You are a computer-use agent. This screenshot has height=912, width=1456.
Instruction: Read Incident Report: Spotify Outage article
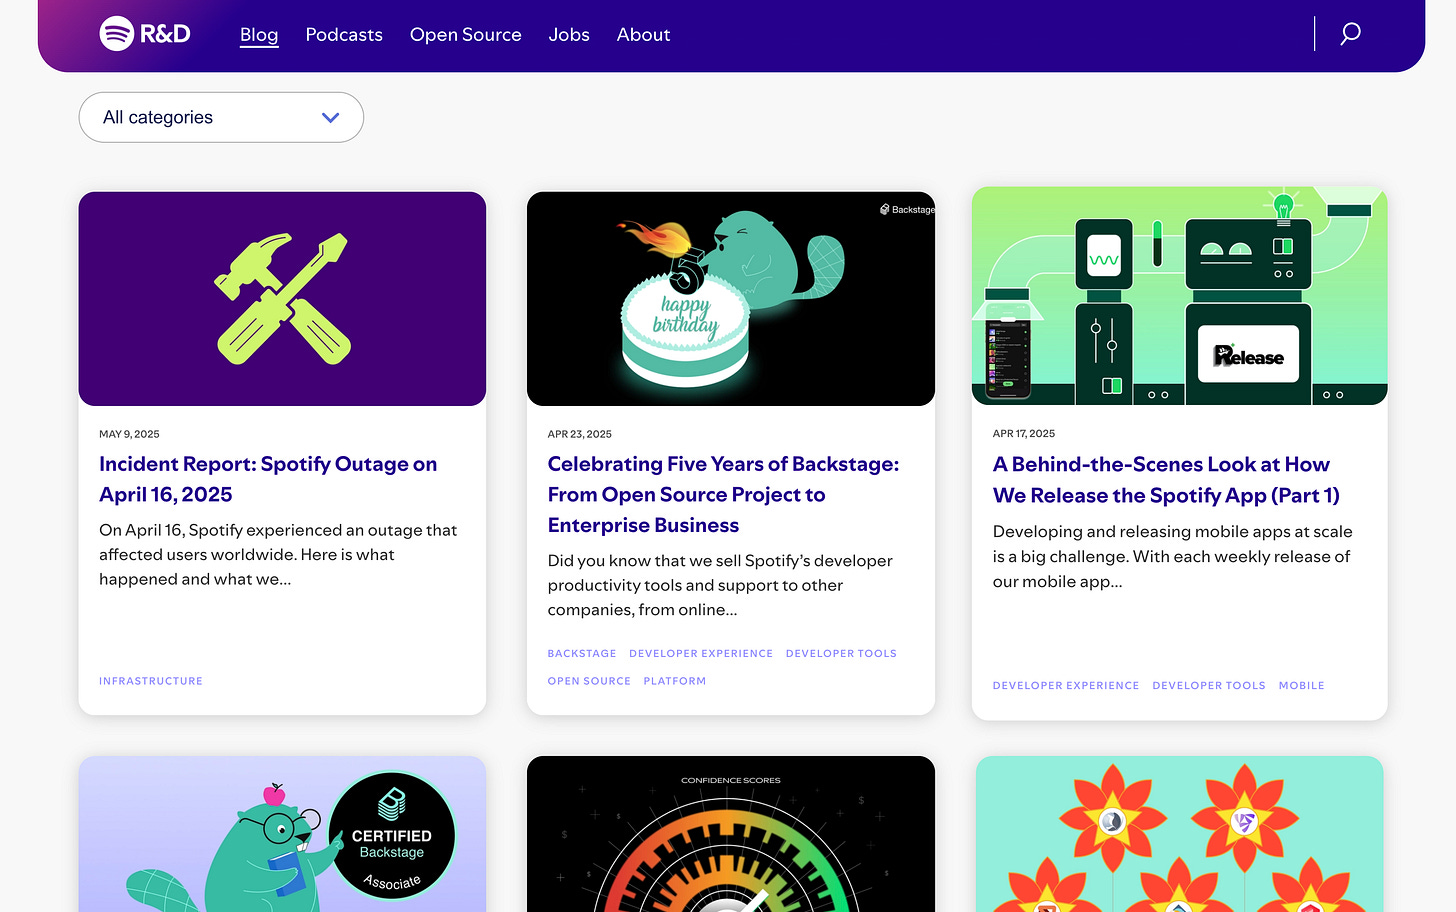tap(268, 479)
